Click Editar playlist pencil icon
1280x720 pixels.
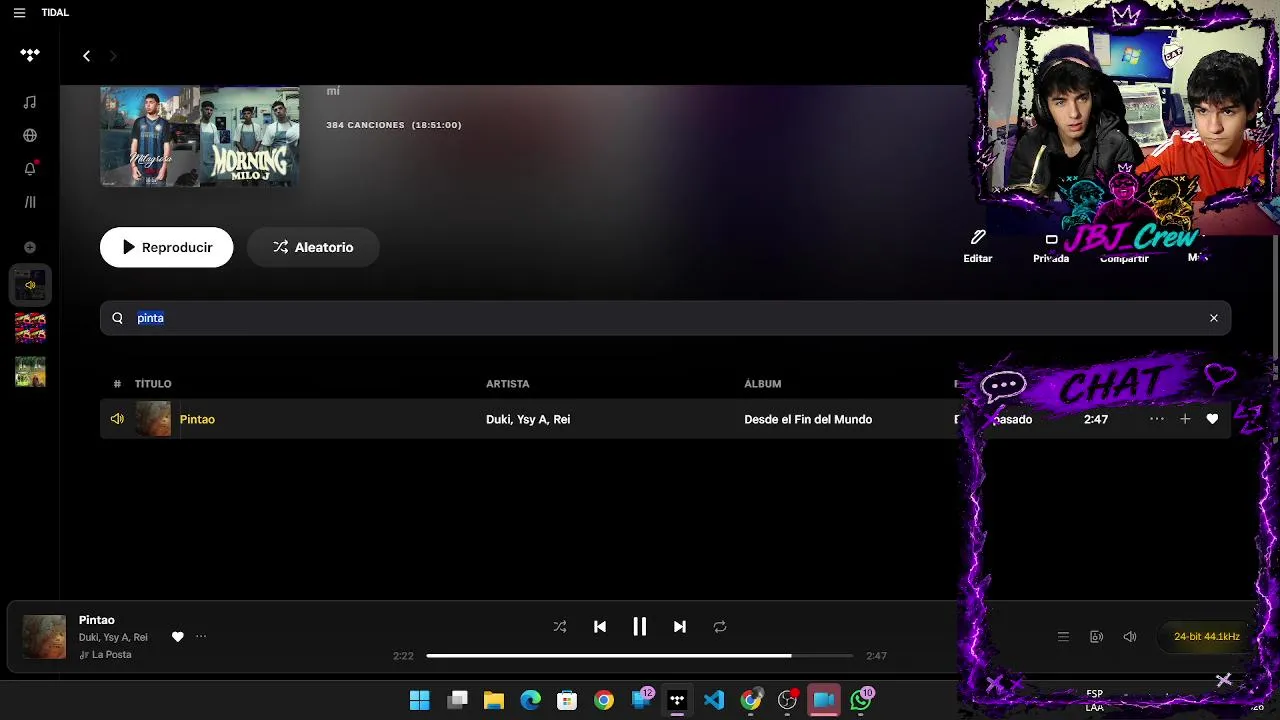point(978,245)
